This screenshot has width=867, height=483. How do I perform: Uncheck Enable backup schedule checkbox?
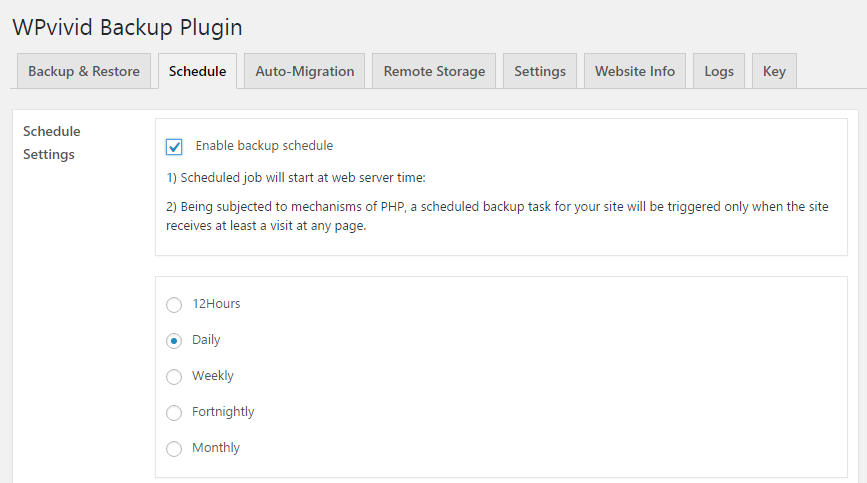(174, 146)
